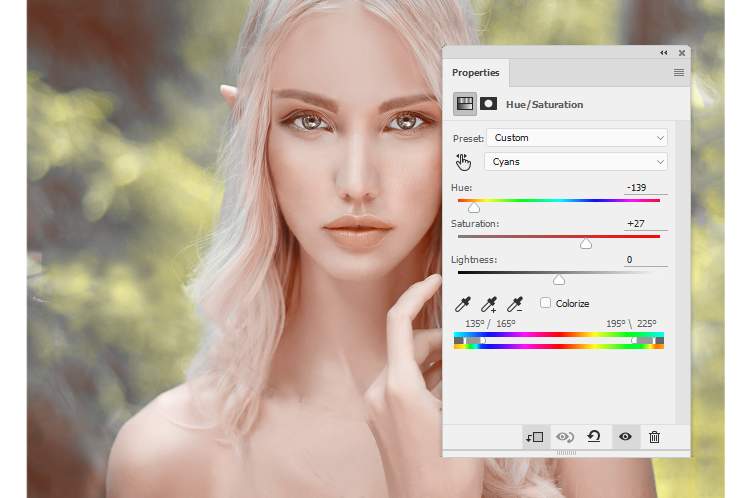Click the Saturation slider handle
Screen dimensions: 750x498
pos(586,244)
